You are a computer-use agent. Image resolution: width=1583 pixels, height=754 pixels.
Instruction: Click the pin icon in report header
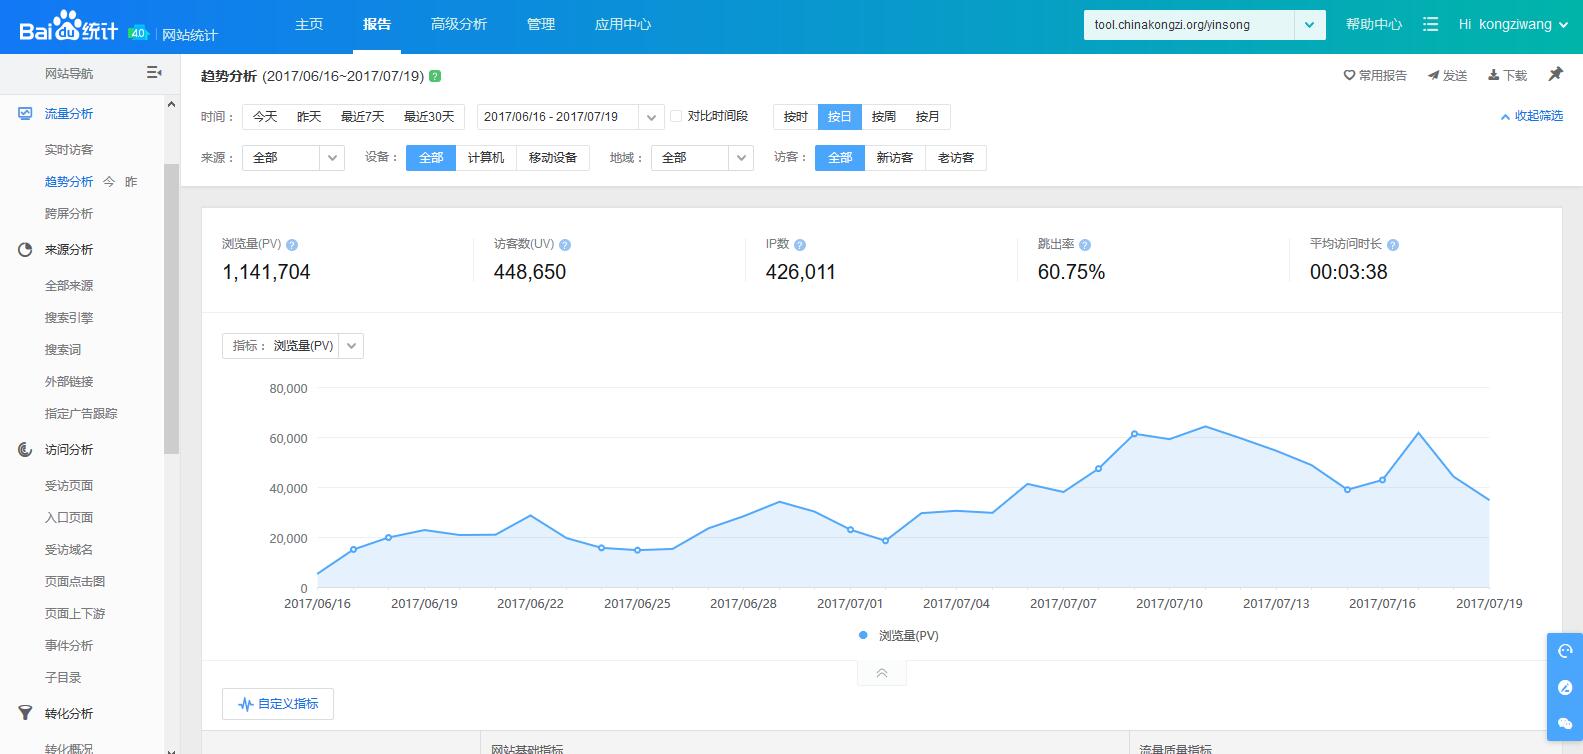click(1555, 75)
